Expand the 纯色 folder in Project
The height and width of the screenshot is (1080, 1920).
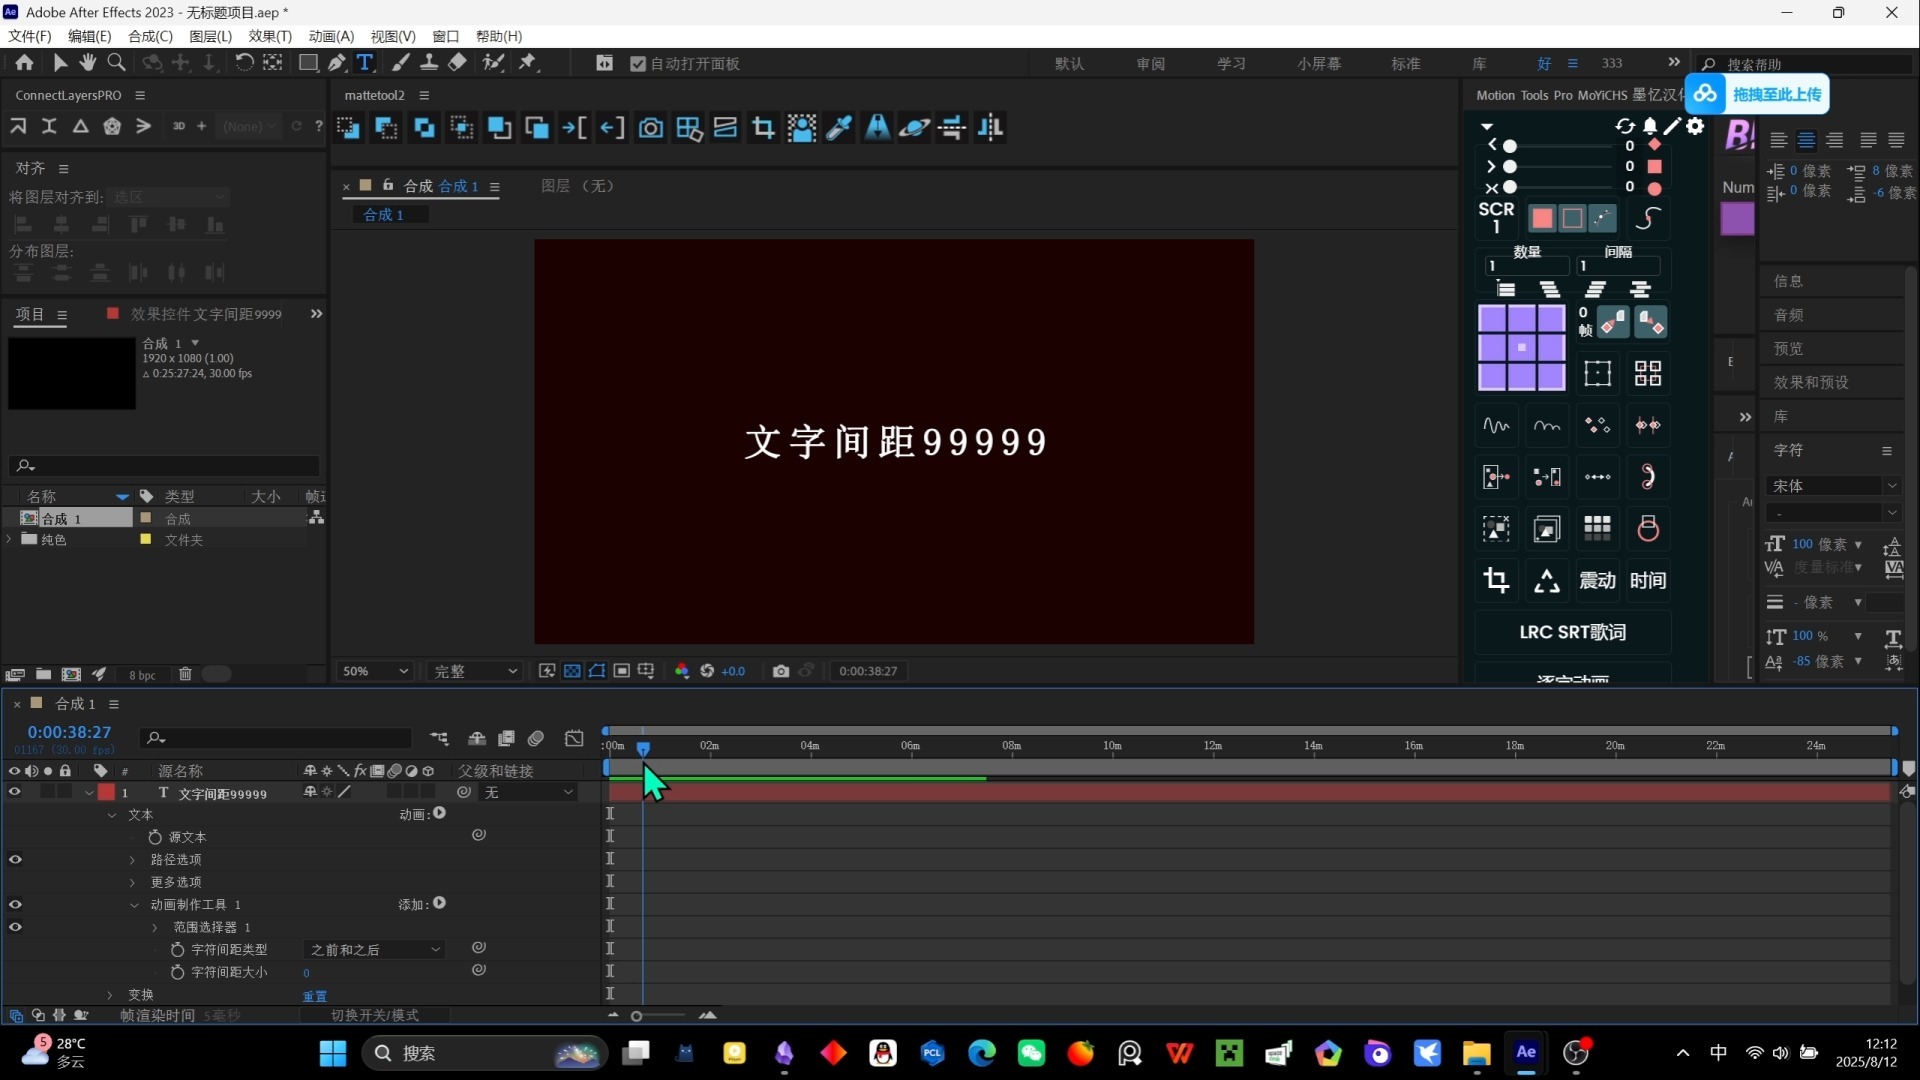(10, 539)
